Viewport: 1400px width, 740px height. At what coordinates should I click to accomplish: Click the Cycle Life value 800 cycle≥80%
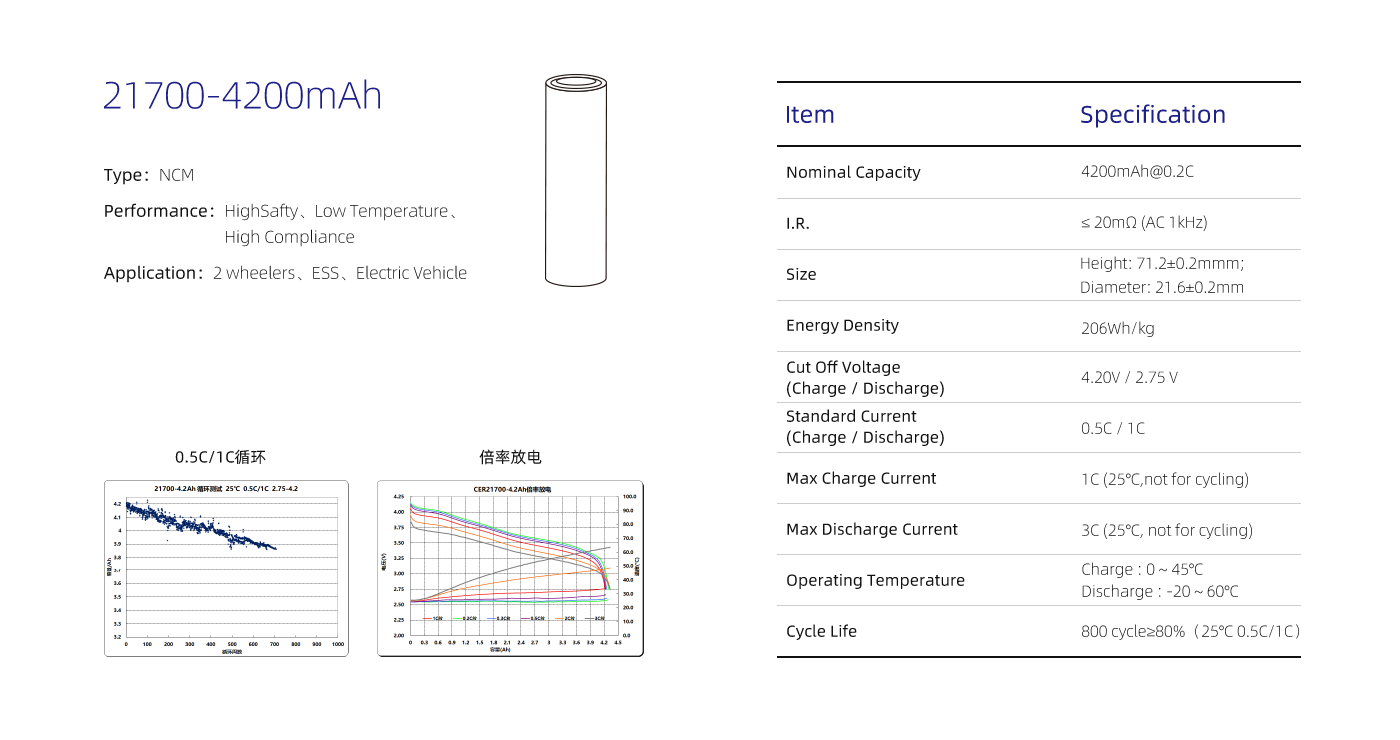tap(1190, 631)
